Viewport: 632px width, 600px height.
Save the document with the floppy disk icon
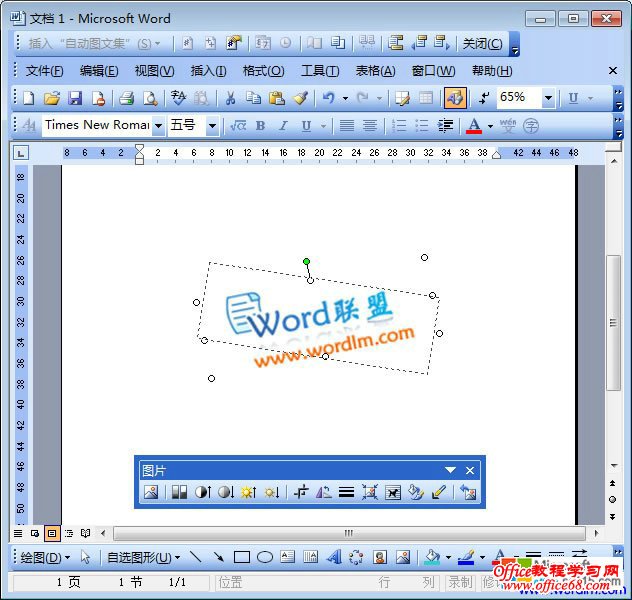pos(75,98)
